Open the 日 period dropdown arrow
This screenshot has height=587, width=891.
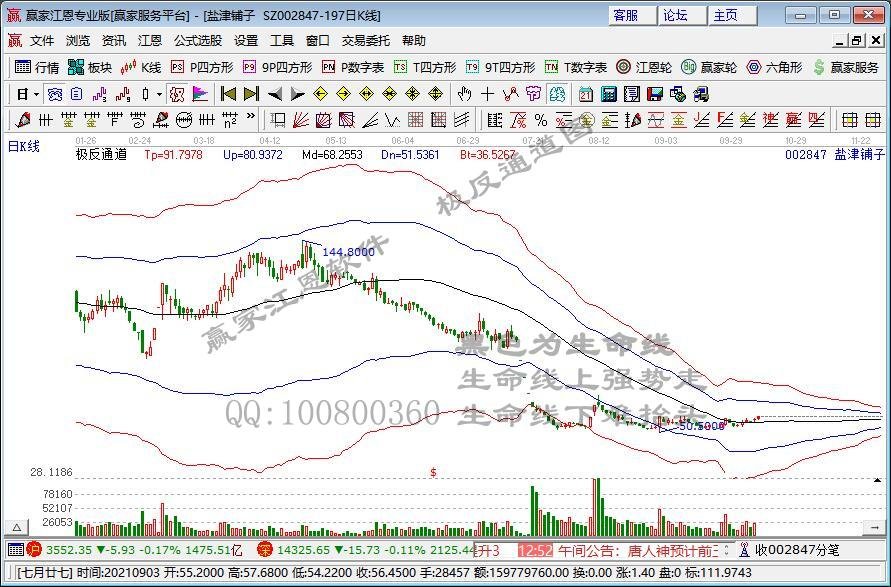(36, 94)
